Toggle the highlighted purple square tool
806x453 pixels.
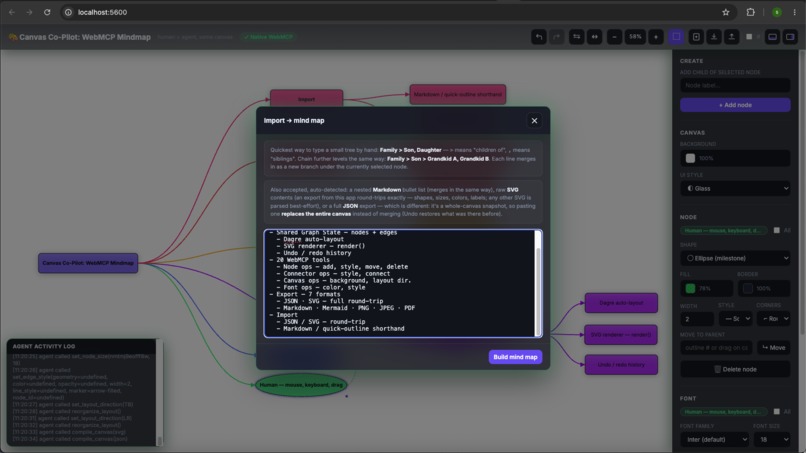click(x=676, y=37)
